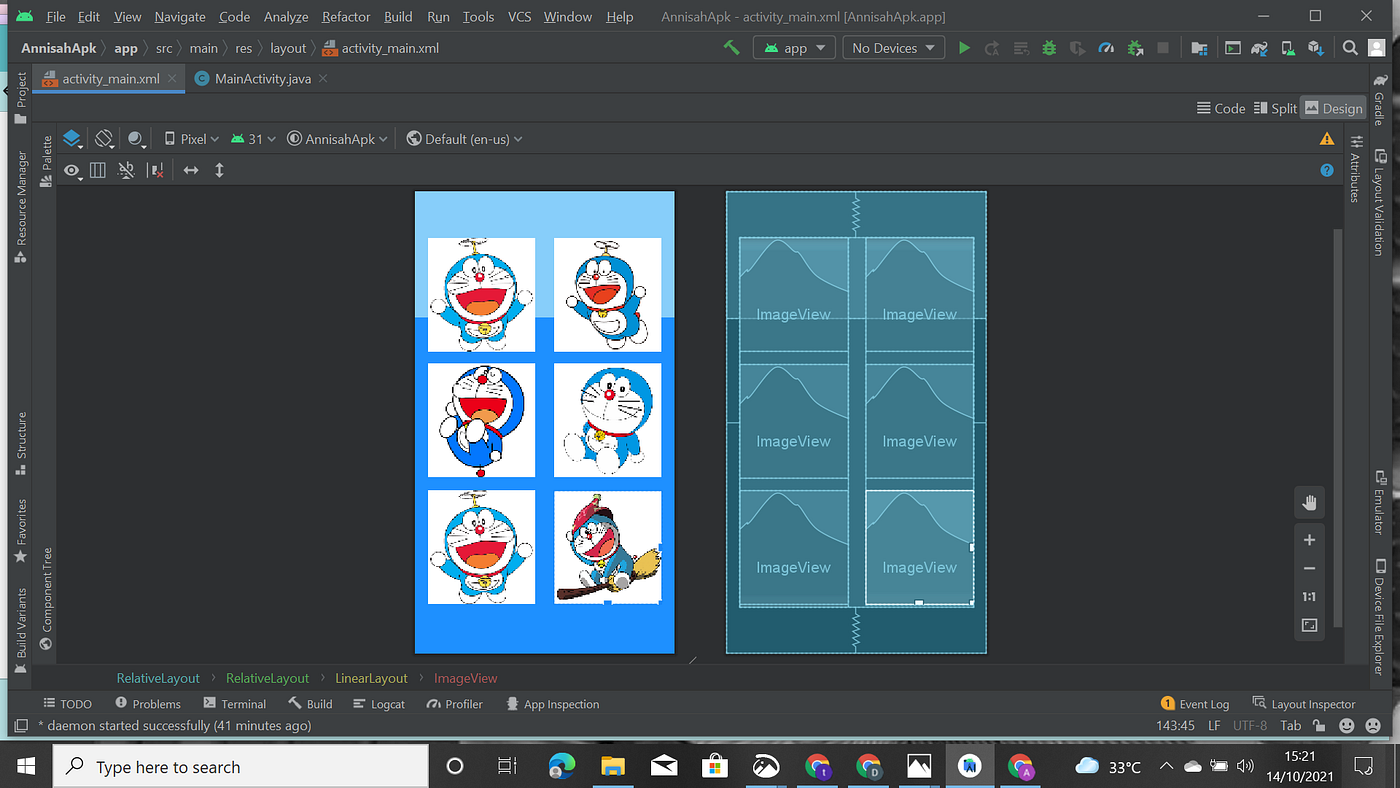Open the Profile app gauge icon

[1106, 47]
